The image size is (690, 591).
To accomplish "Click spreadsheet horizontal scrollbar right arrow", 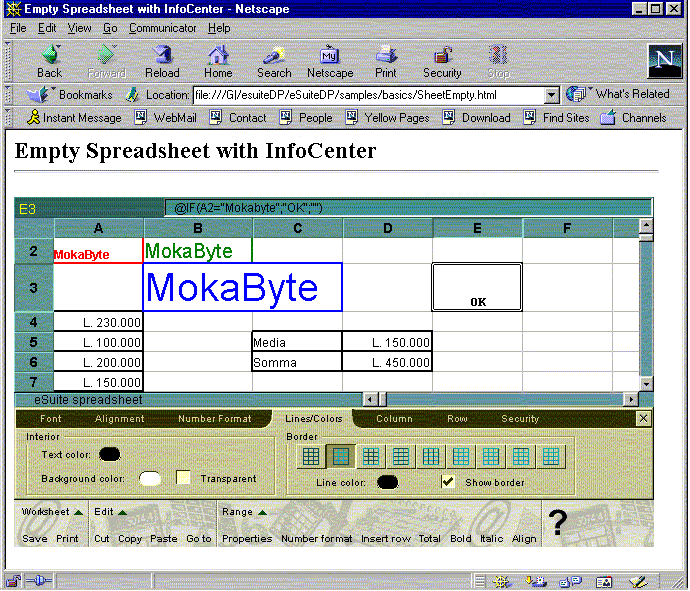I will pos(631,399).
